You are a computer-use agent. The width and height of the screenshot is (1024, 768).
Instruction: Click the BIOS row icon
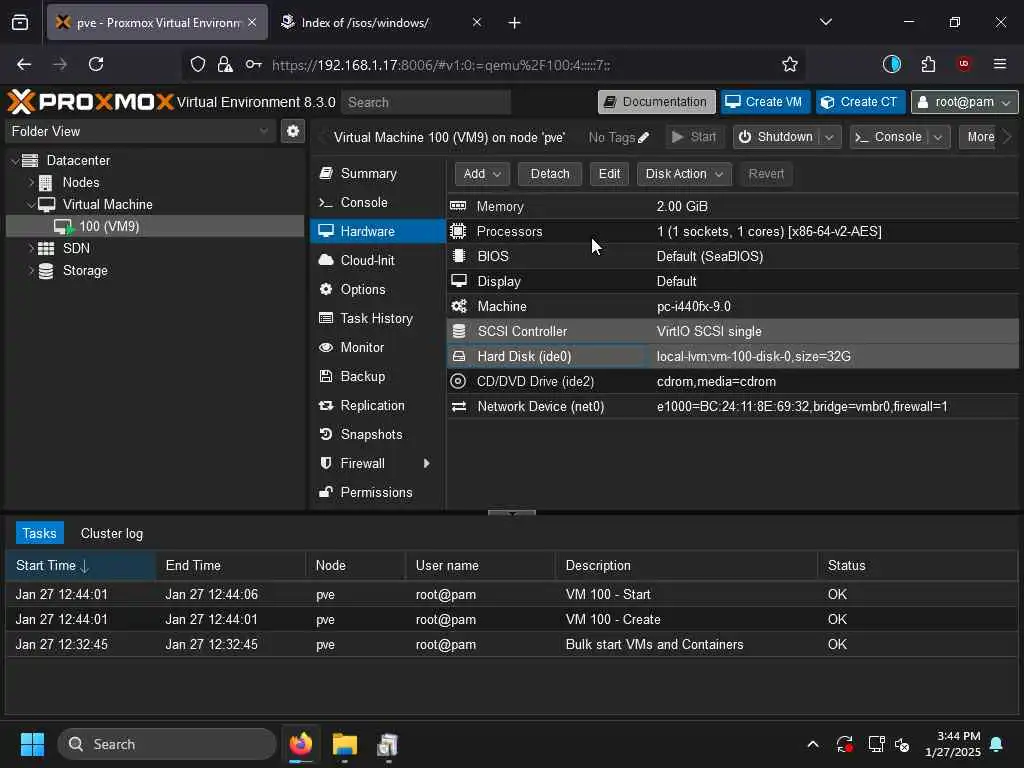point(458,256)
